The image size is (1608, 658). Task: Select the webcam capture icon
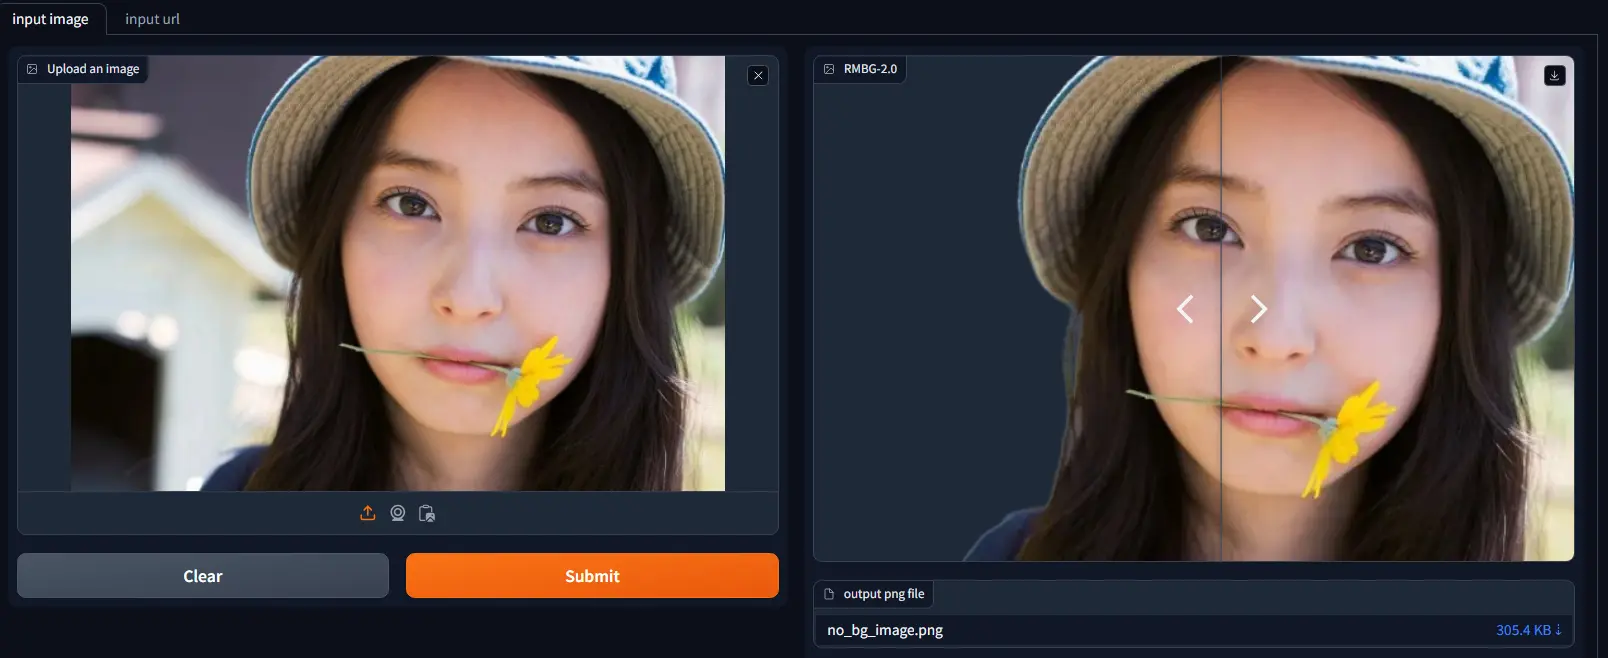point(397,513)
